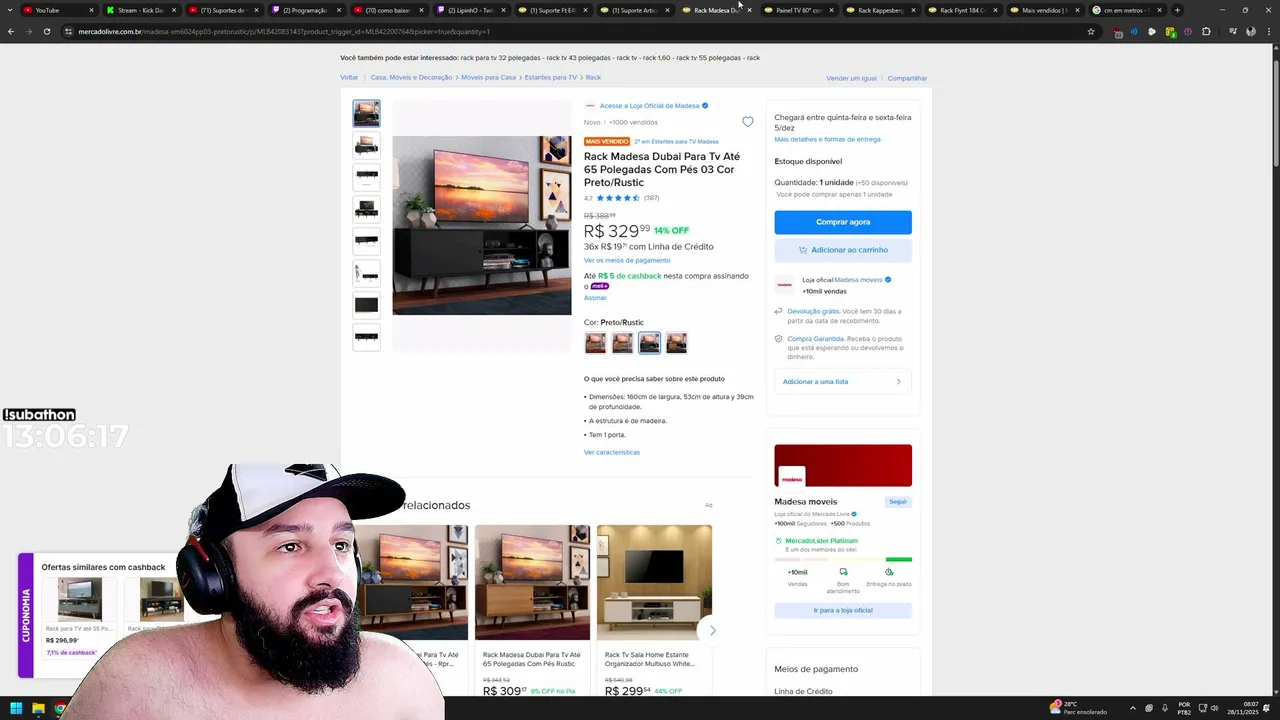Open Casa, Móveis e Decoração breadcrumb

click(411, 77)
